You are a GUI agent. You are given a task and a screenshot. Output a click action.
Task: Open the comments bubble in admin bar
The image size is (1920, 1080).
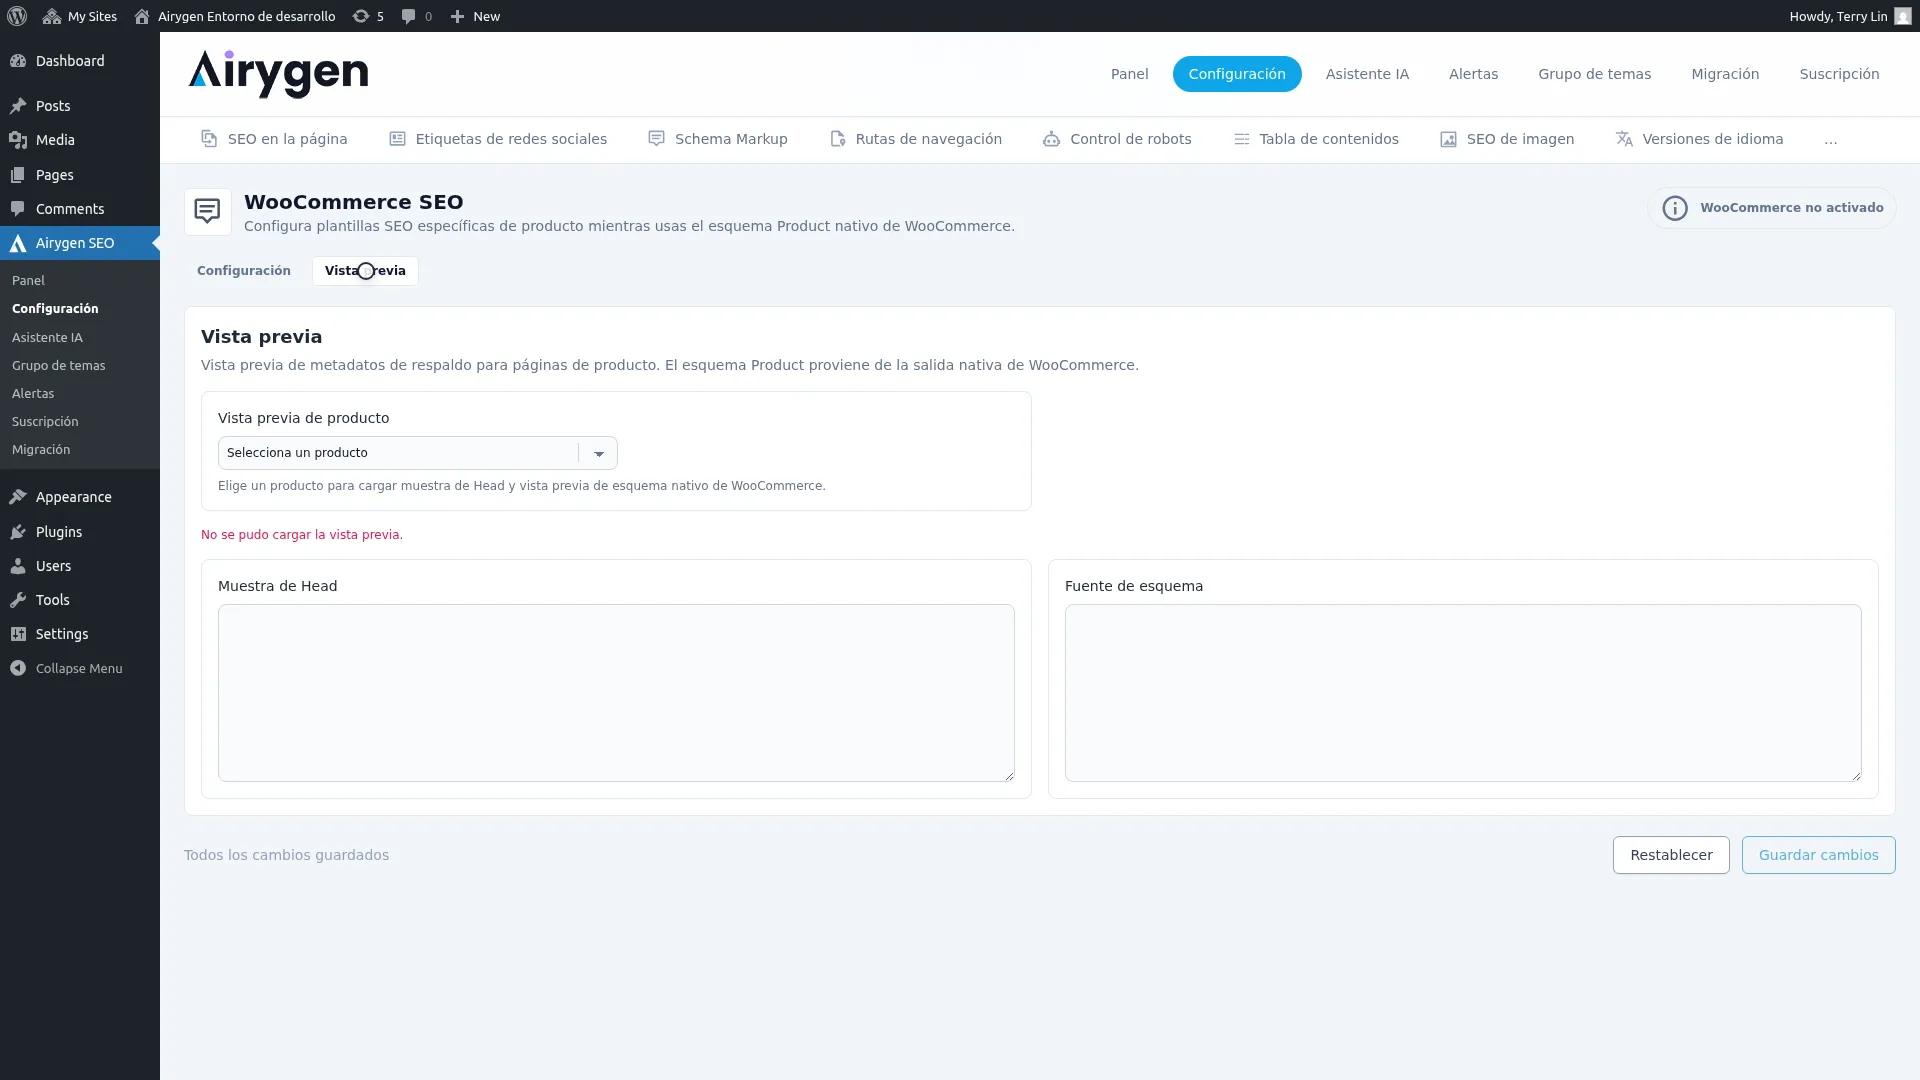coord(416,16)
